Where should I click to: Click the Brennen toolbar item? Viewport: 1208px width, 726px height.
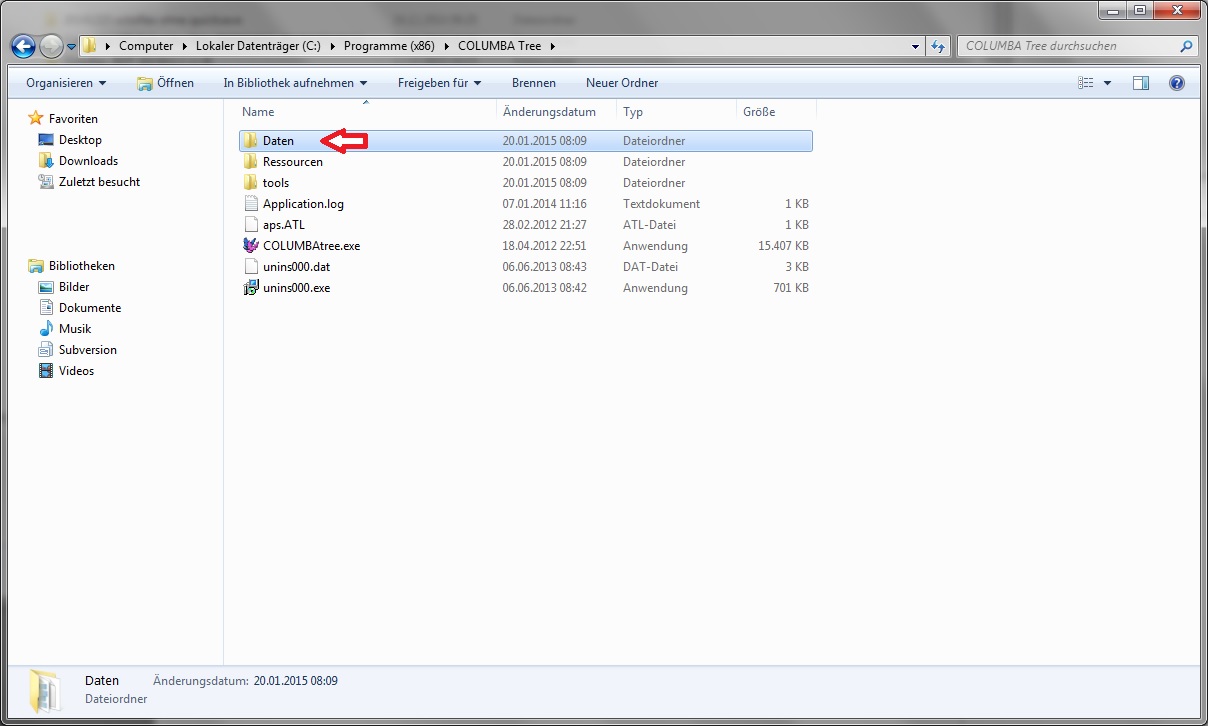[x=533, y=83]
